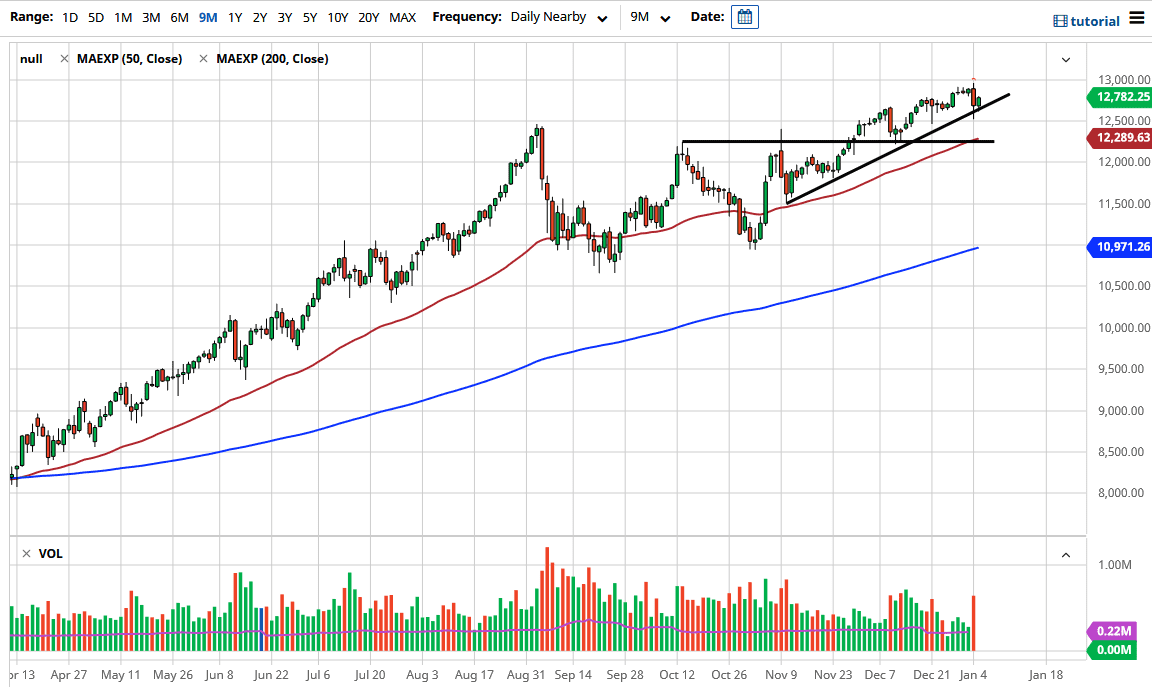The height and width of the screenshot is (694, 1152).
Task: Click the green 12,782.25 price flag
Action: (x=1120, y=97)
